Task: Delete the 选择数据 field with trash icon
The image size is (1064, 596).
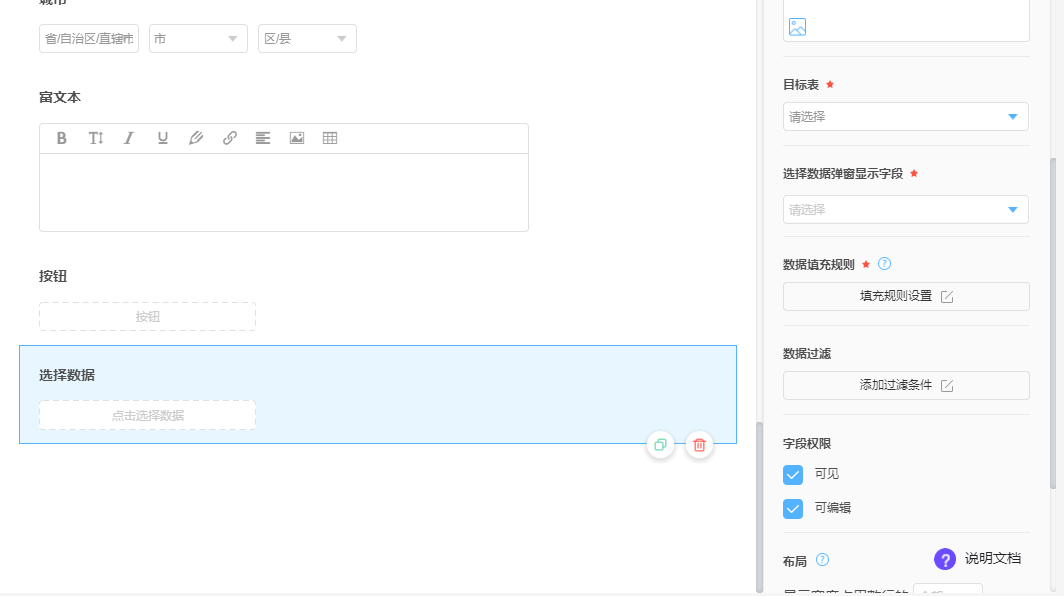Action: (699, 445)
